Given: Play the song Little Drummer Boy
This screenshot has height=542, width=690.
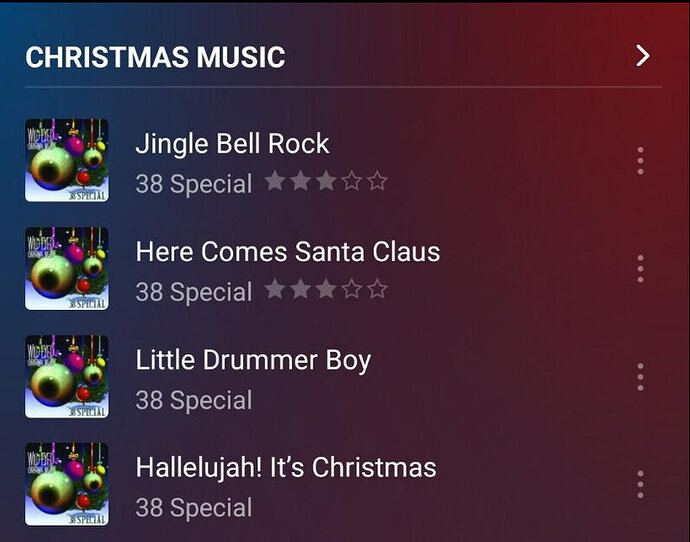Looking at the screenshot, I should [x=253, y=361].
